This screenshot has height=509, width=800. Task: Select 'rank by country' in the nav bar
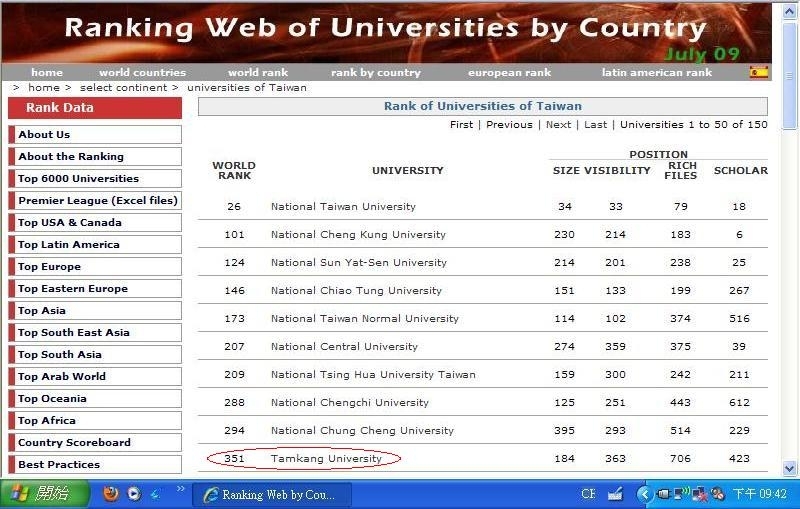click(376, 72)
